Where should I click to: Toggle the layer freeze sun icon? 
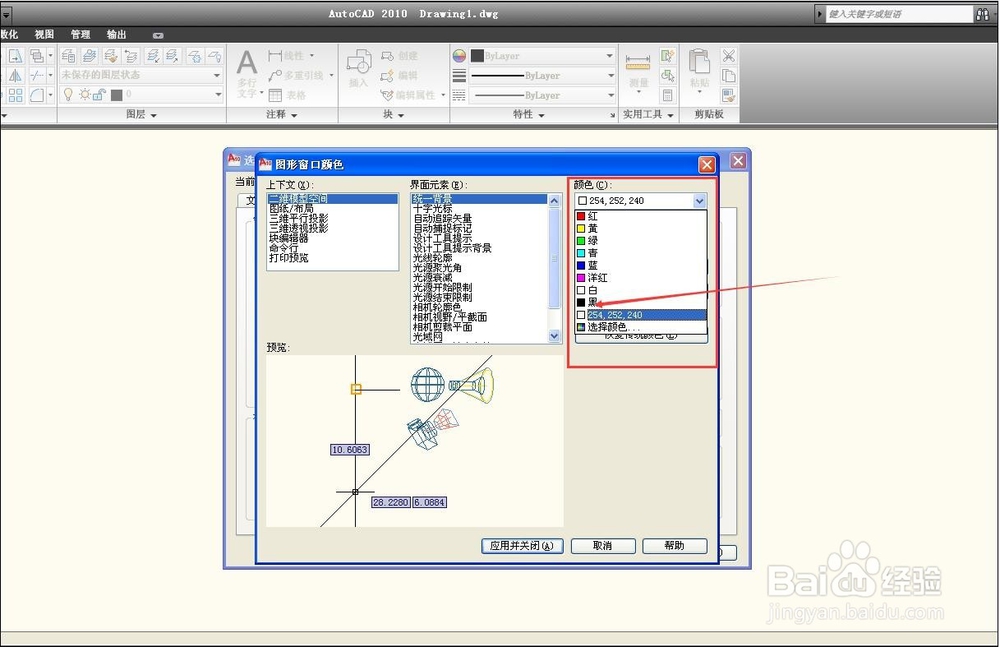(85, 94)
